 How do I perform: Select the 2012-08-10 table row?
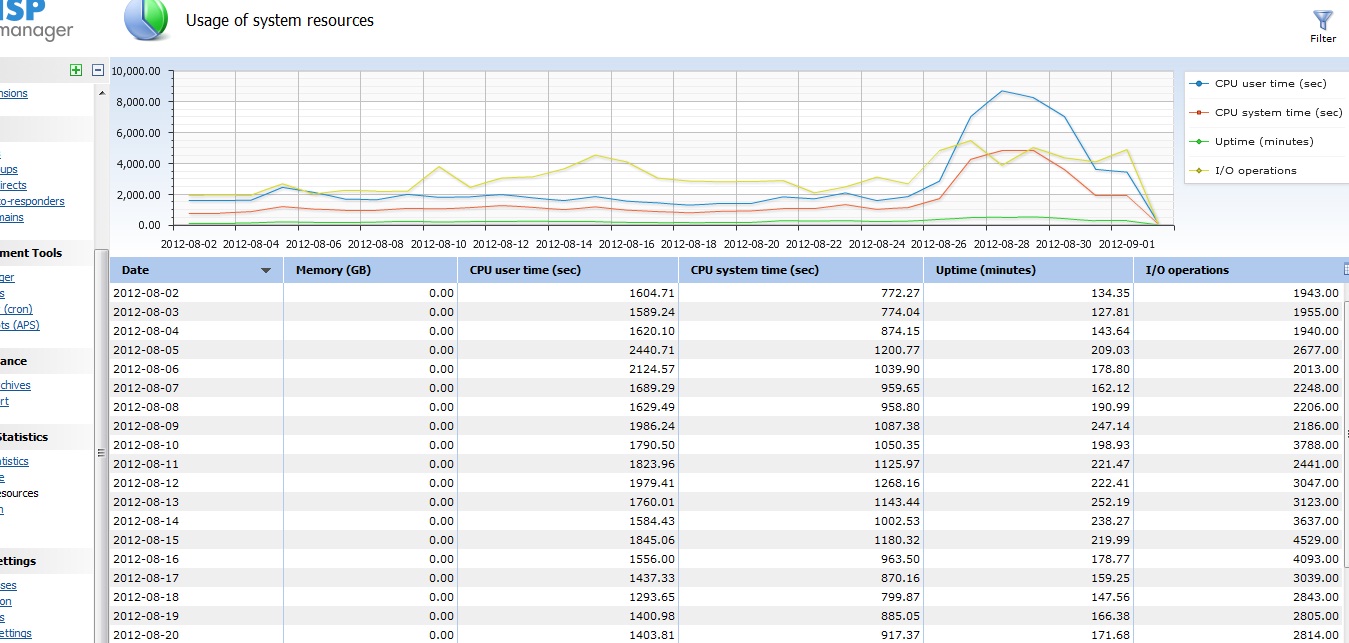click(728, 445)
